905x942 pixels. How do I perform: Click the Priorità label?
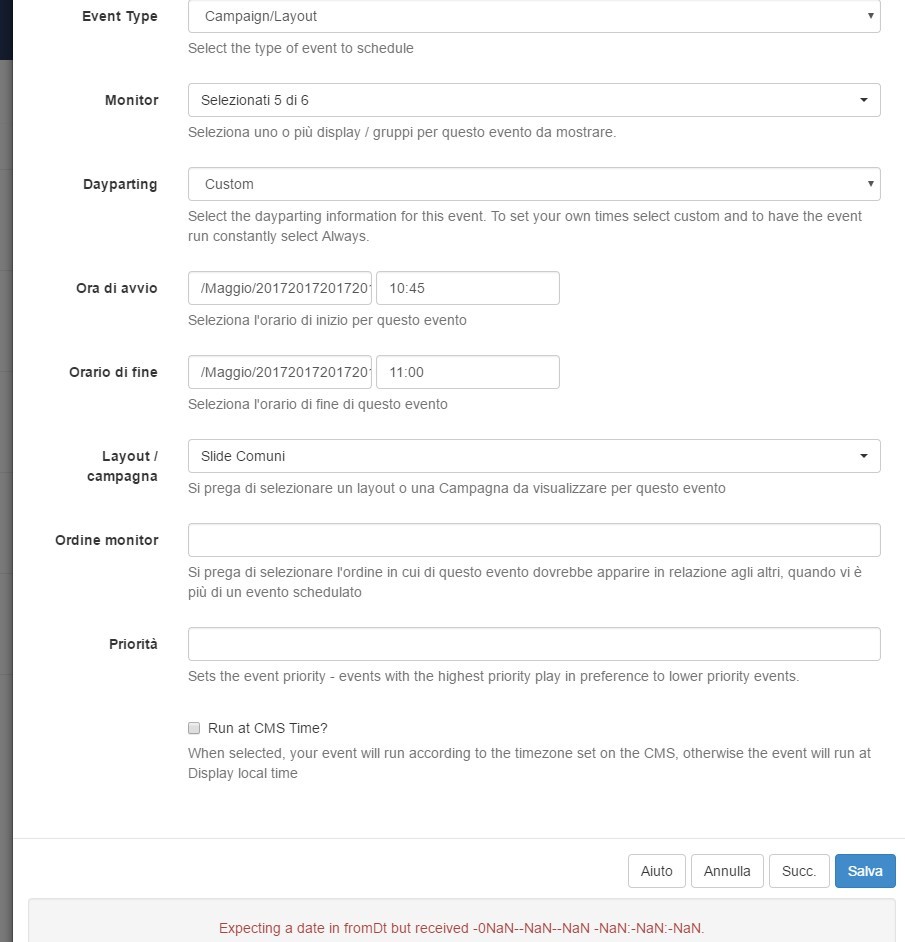(x=133, y=644)
